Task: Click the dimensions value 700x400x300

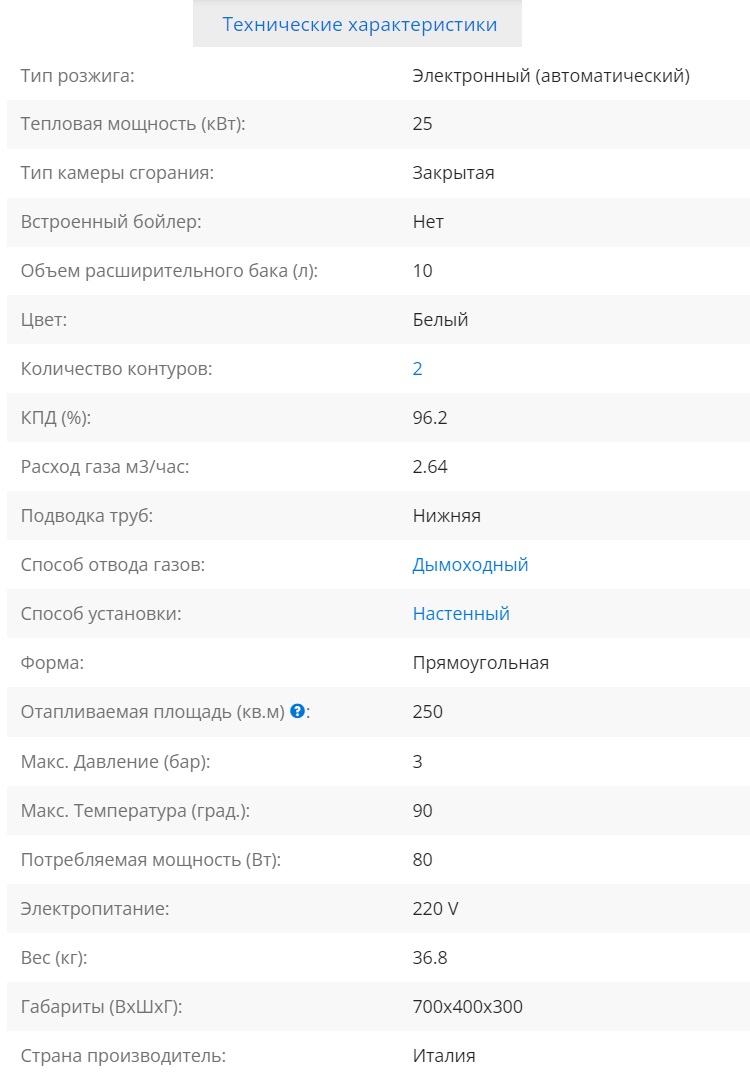Action: click(x=467, y=1007)
